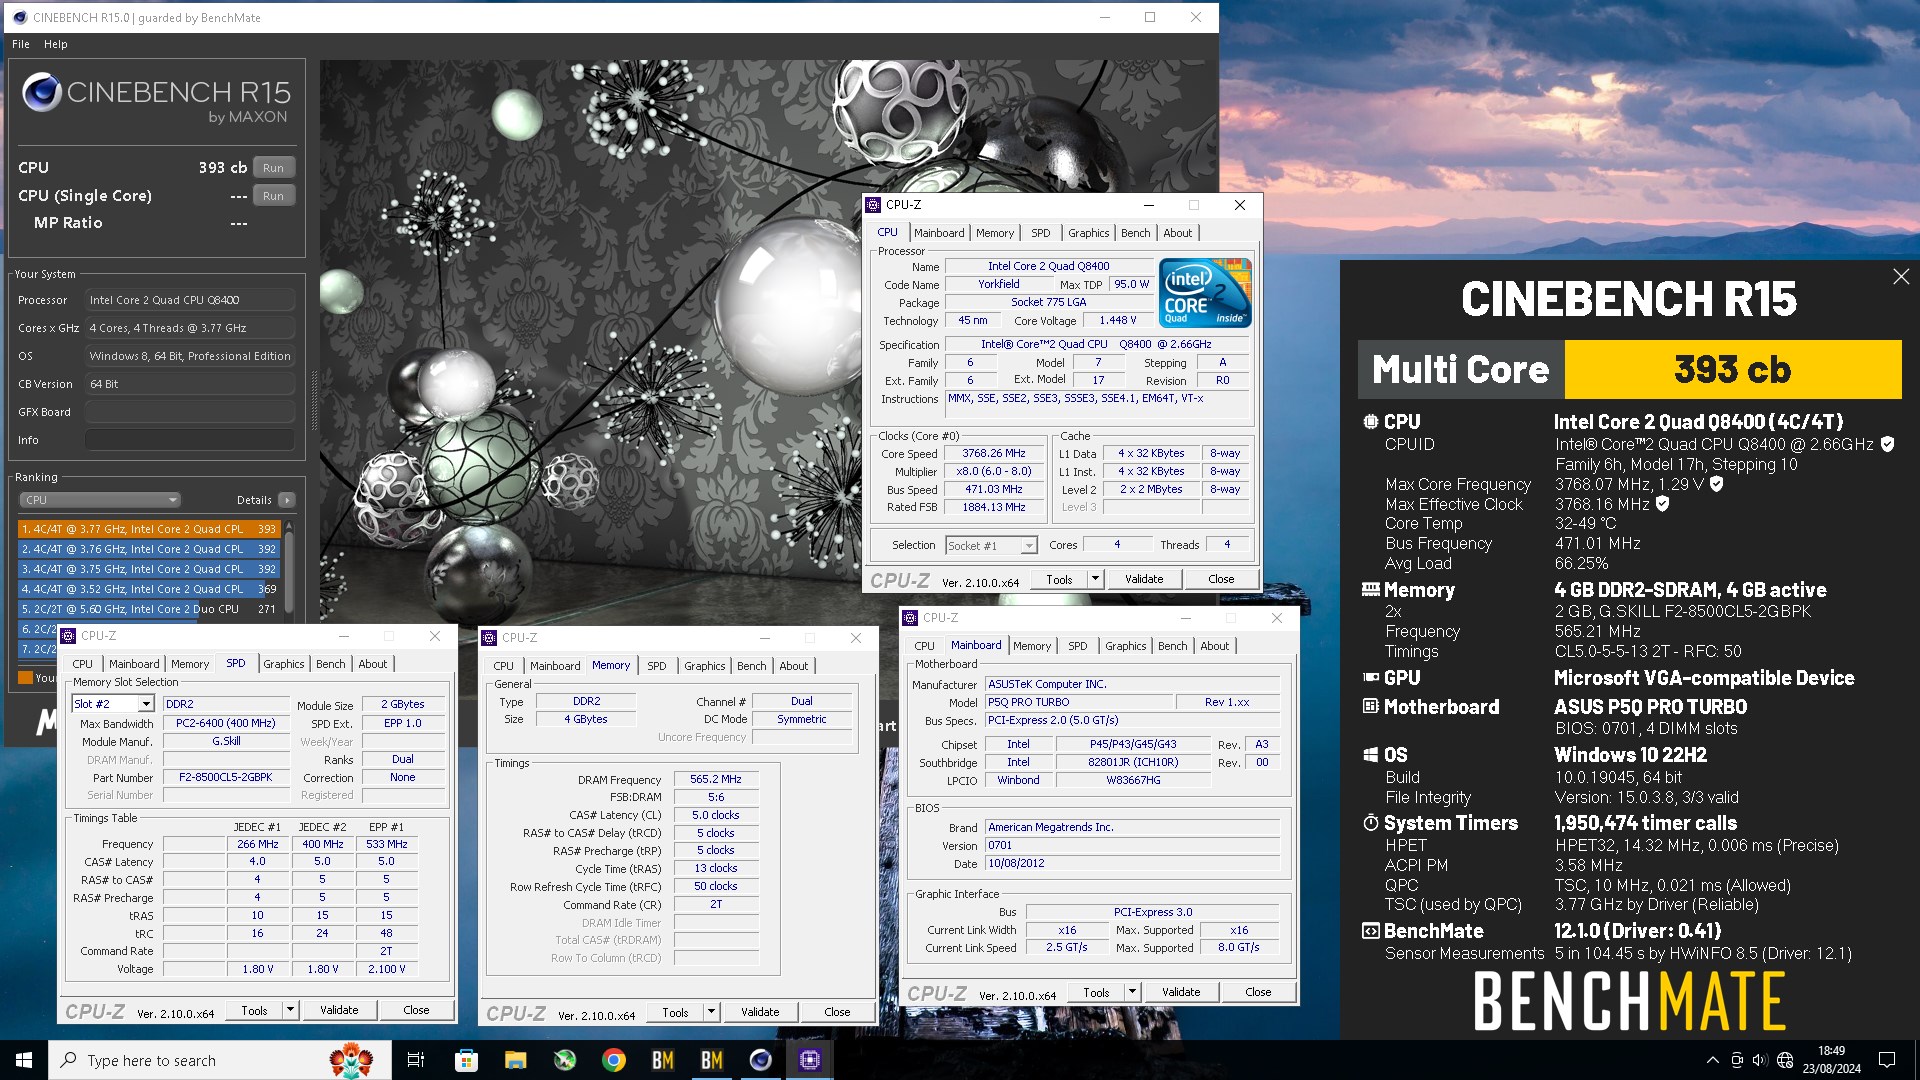Viewport: 1920px width, 1080px height.
Task: Click the CPU chip icon in BenchMate panel
Action: point(1370,422)
